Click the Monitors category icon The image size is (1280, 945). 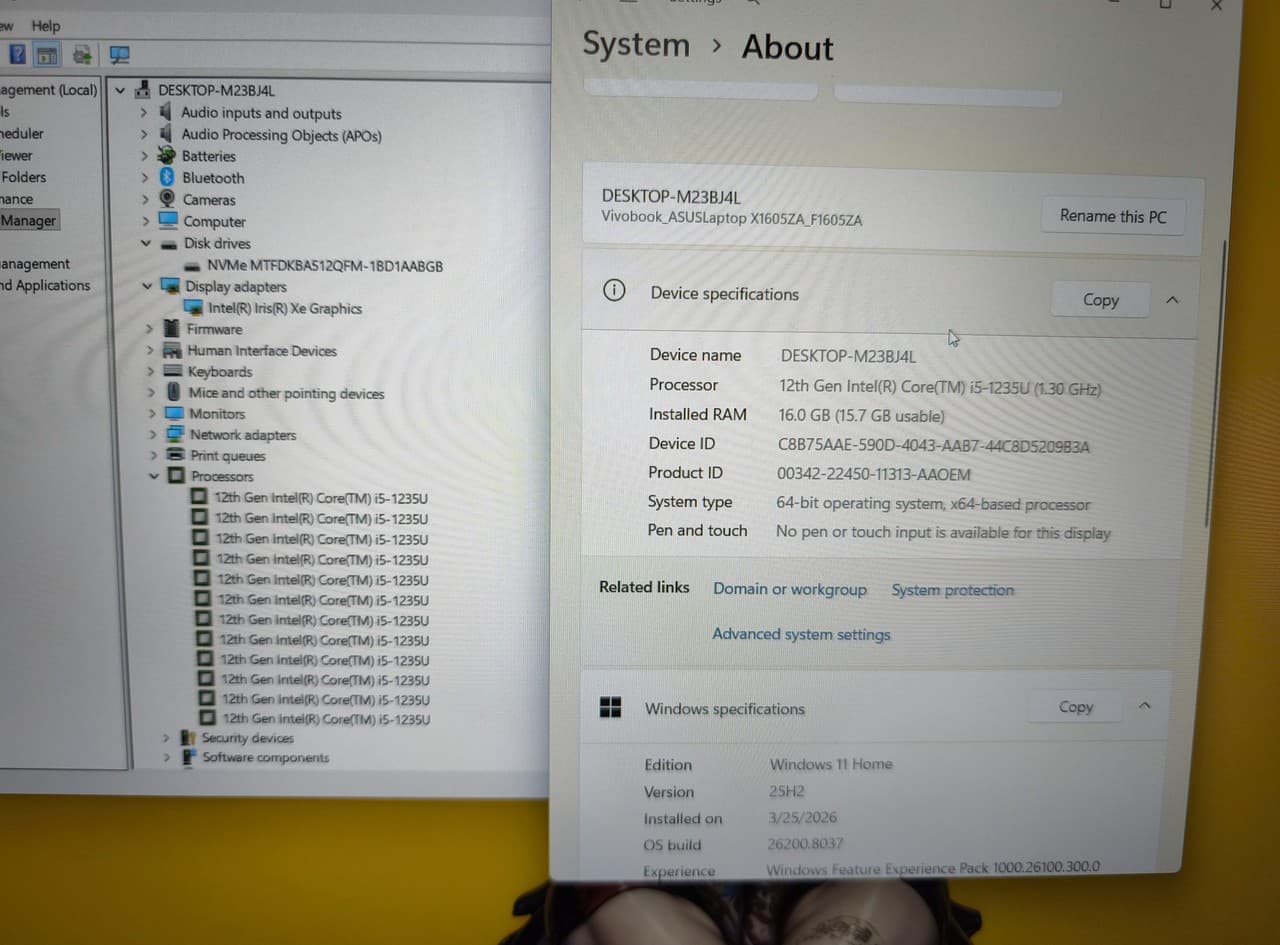point(174,413)
